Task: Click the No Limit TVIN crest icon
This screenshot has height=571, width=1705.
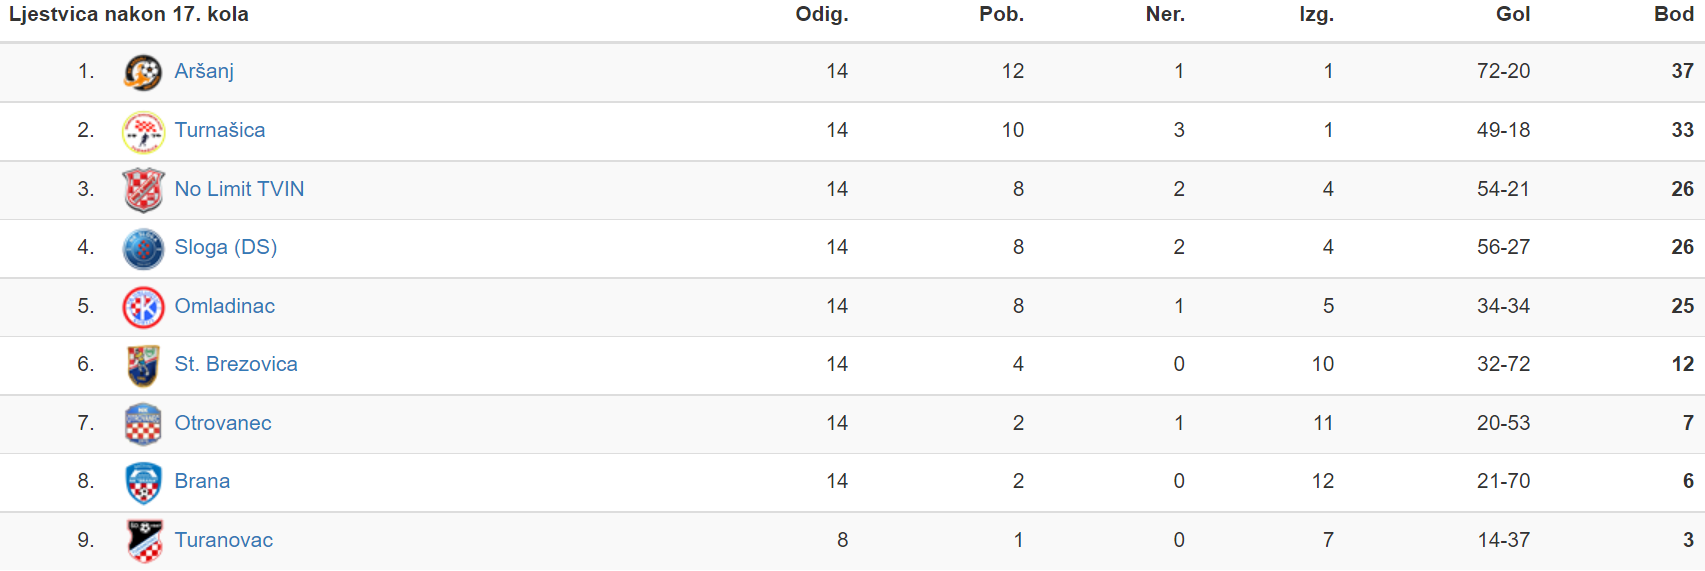Action: tap(143, 190)
